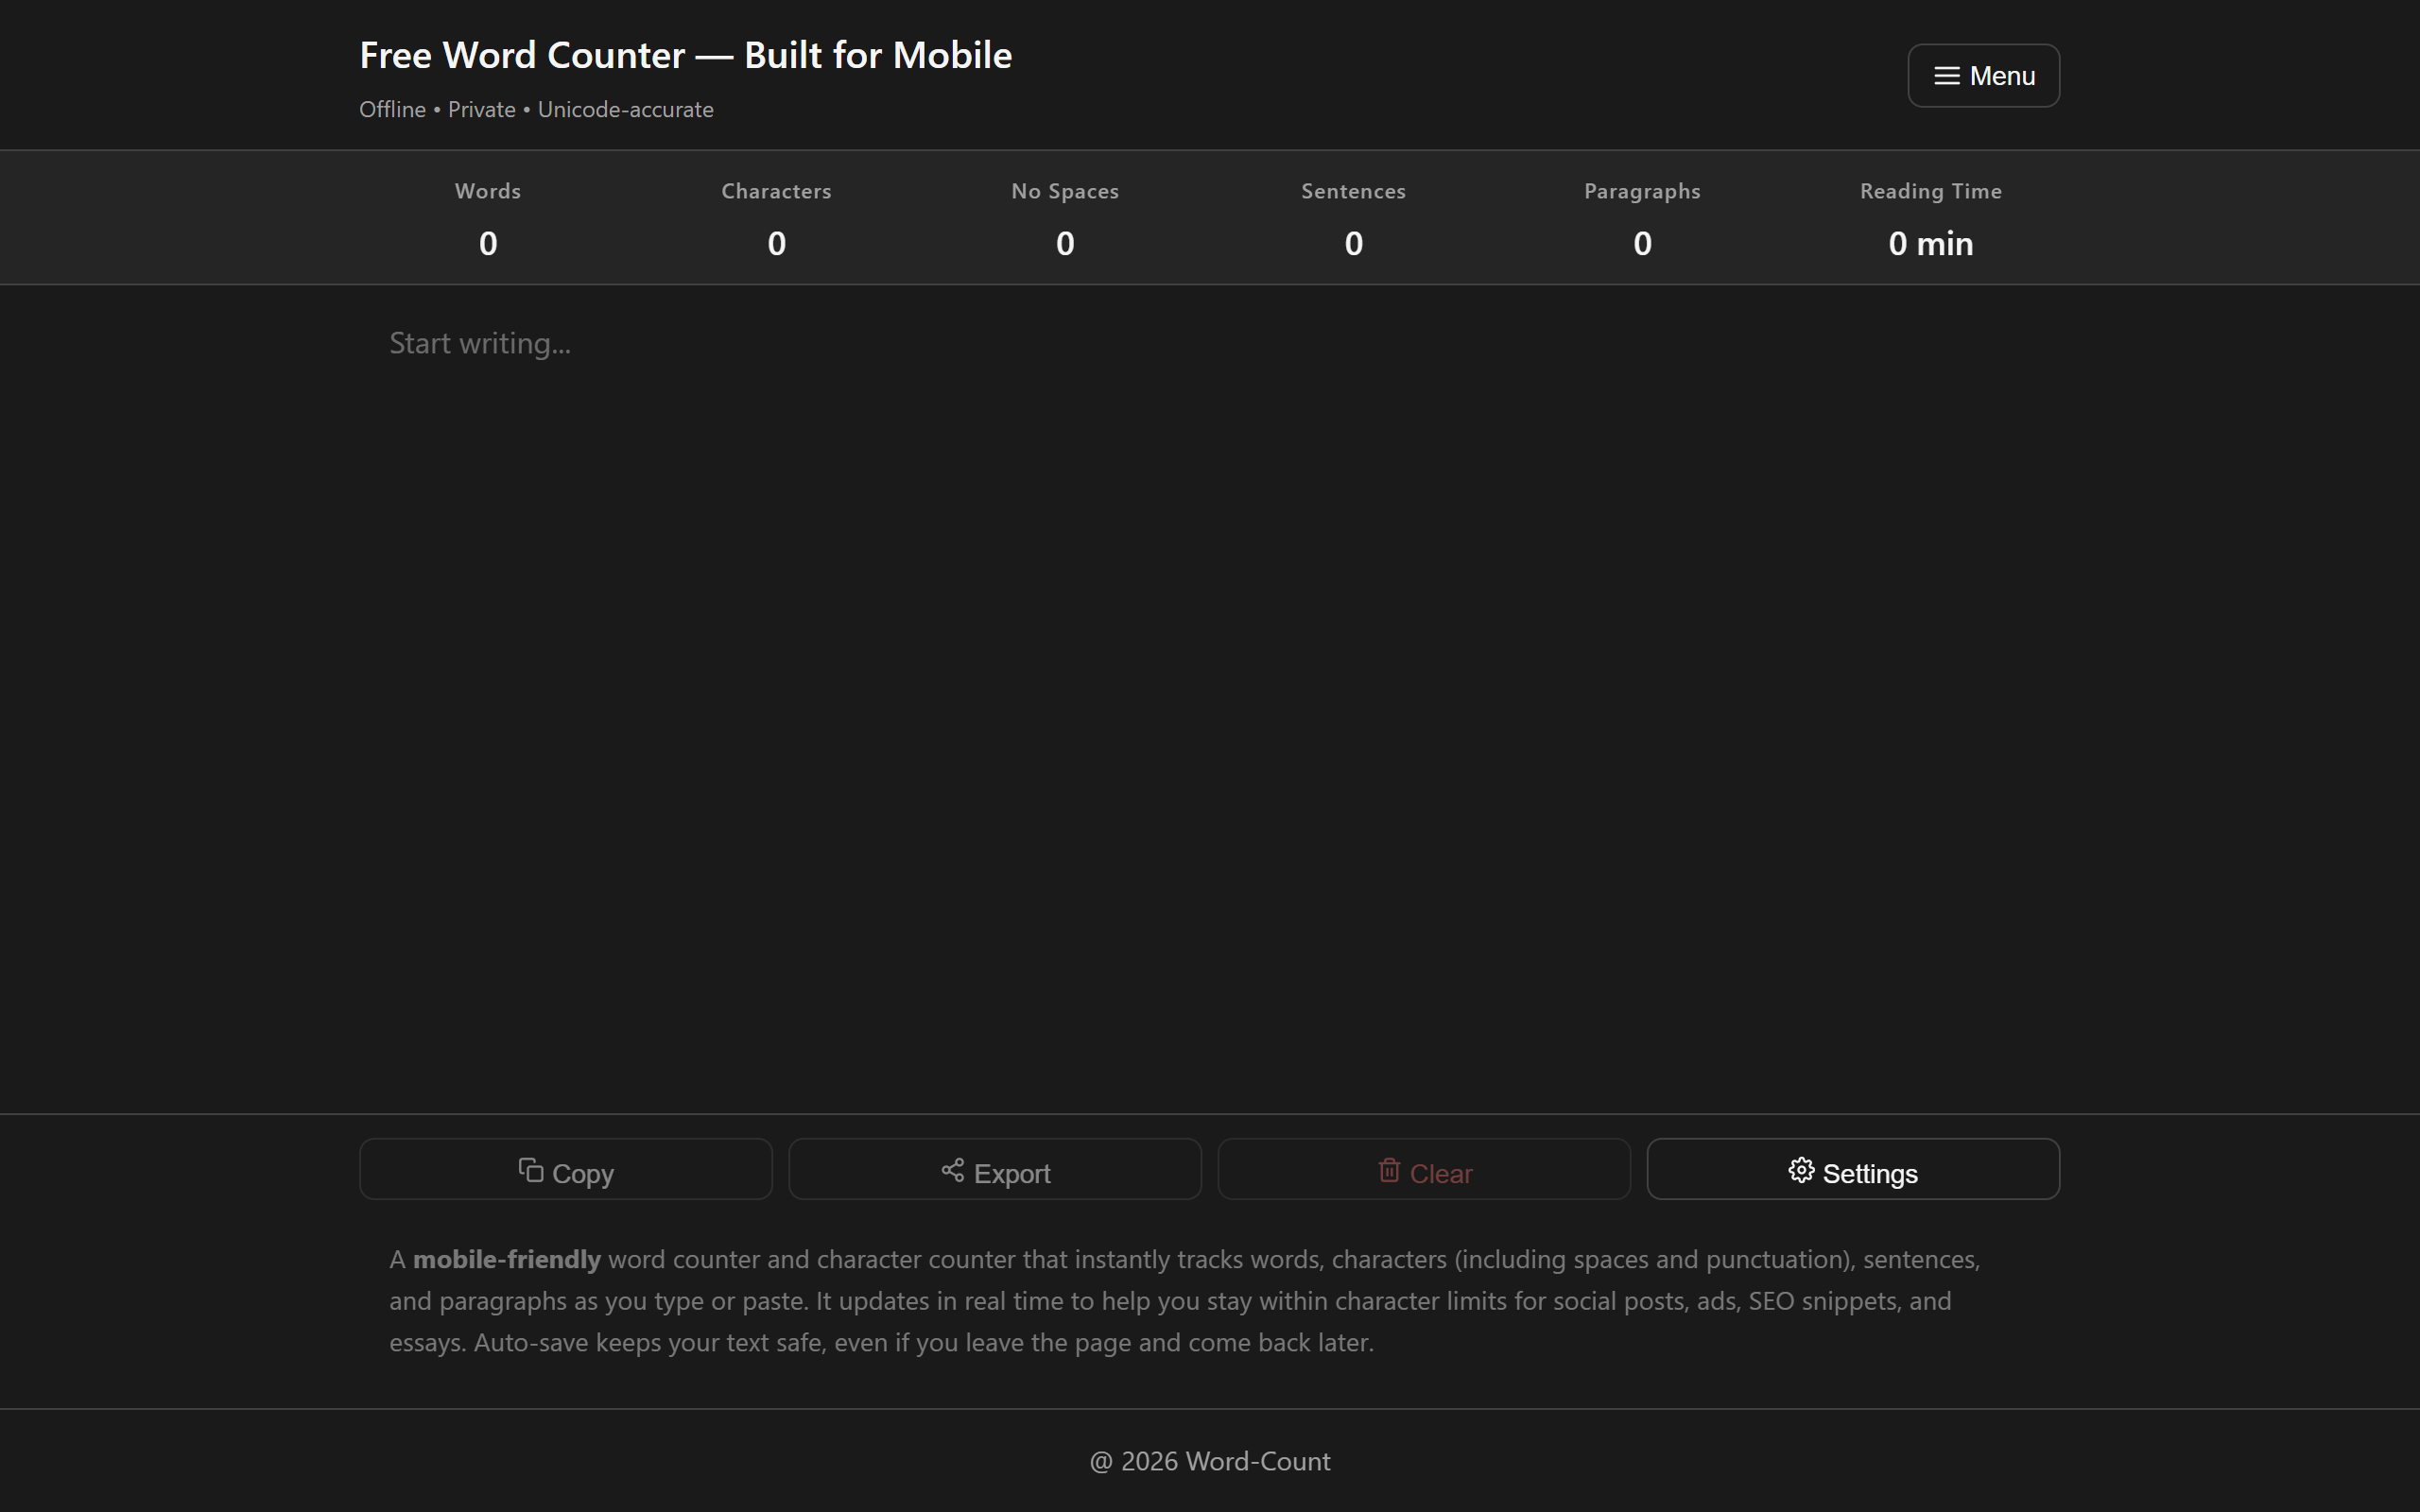Open the Settings button
The width and height of the screenshot is (2420, 1512).
coord(1853,1169)
